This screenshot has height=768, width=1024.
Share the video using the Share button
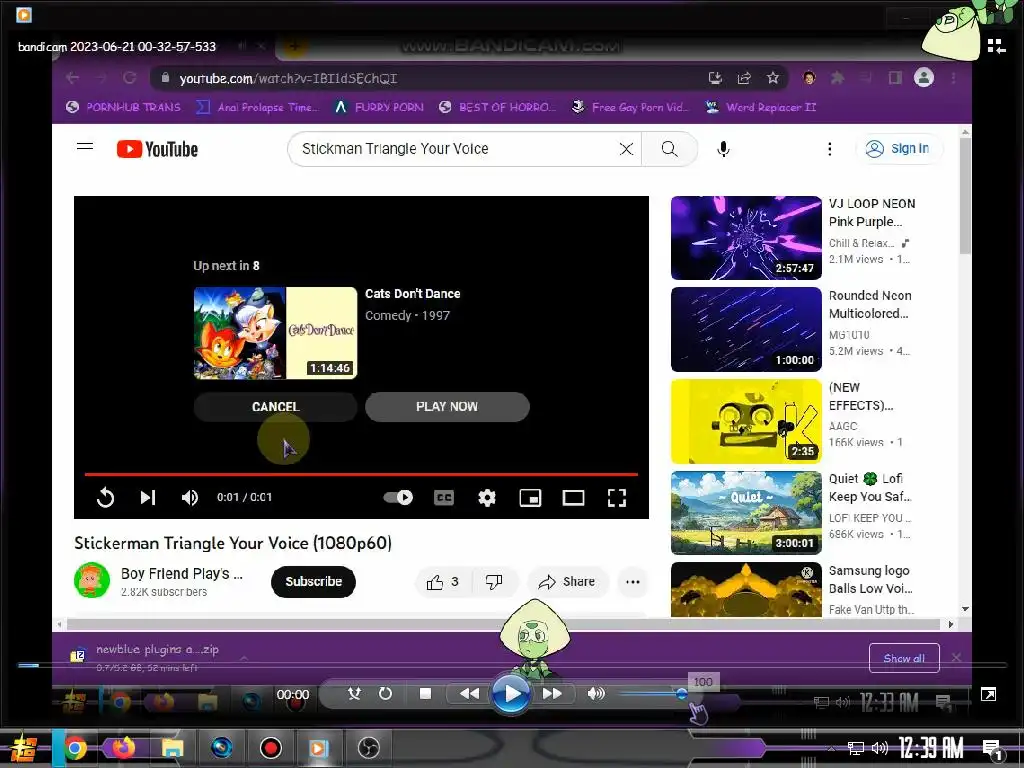tap(567, 582)
